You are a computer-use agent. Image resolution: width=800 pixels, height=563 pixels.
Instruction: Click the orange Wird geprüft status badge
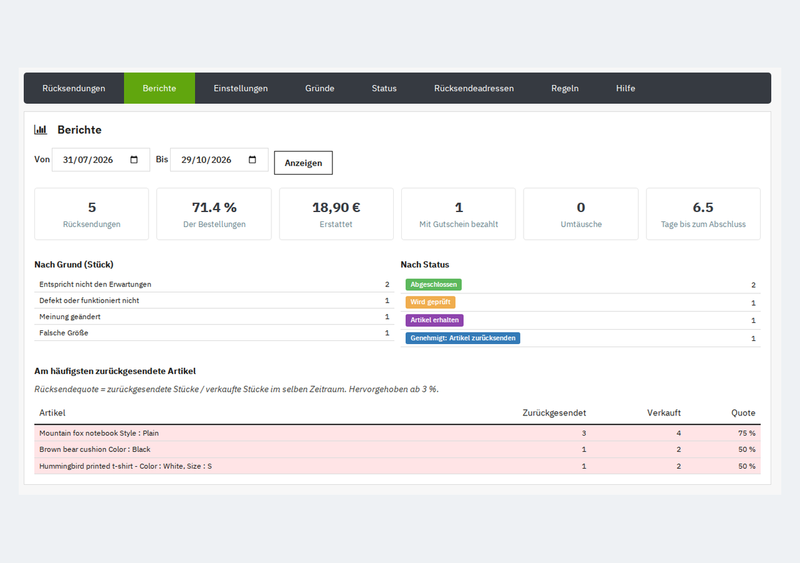coord(430,302)
